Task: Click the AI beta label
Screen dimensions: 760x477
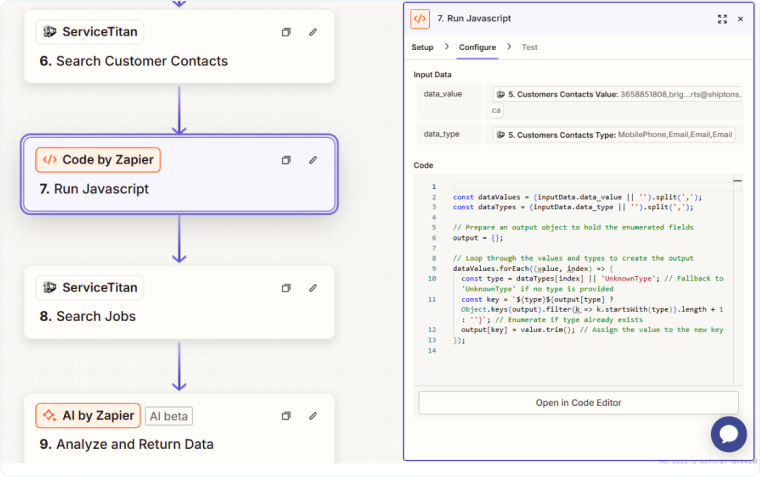Action: (x=169, y=416)
